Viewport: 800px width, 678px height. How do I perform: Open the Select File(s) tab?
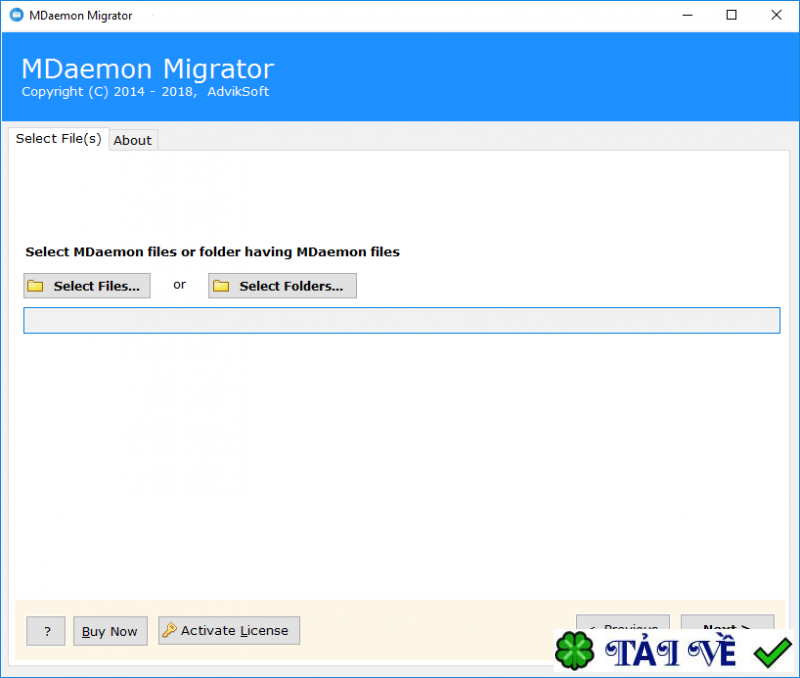pos(59,139)
